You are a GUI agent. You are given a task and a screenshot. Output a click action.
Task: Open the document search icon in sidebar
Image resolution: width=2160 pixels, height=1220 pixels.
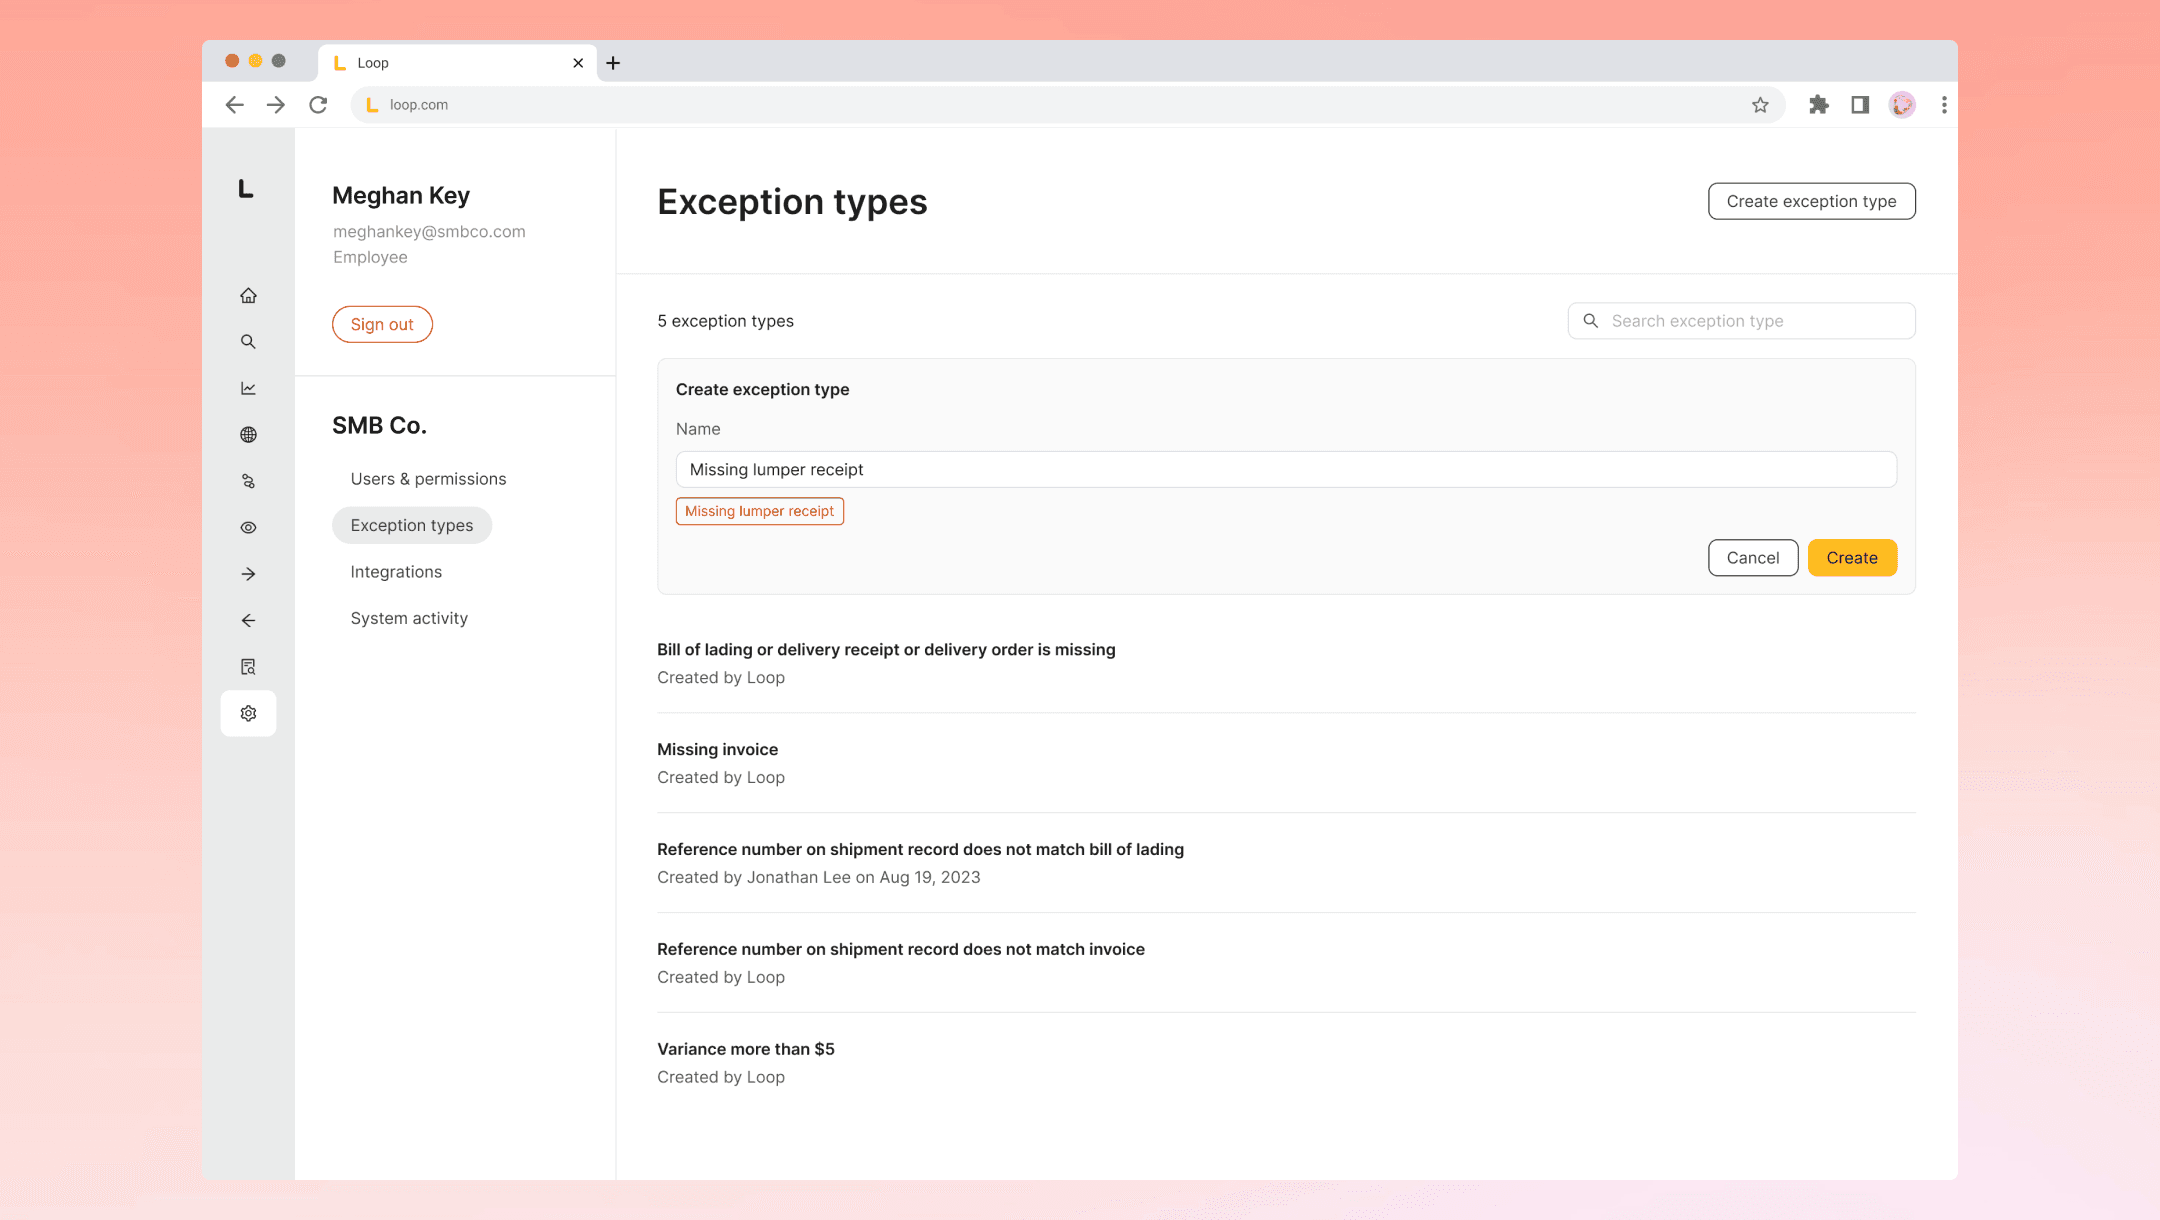[x=248, y=667]
